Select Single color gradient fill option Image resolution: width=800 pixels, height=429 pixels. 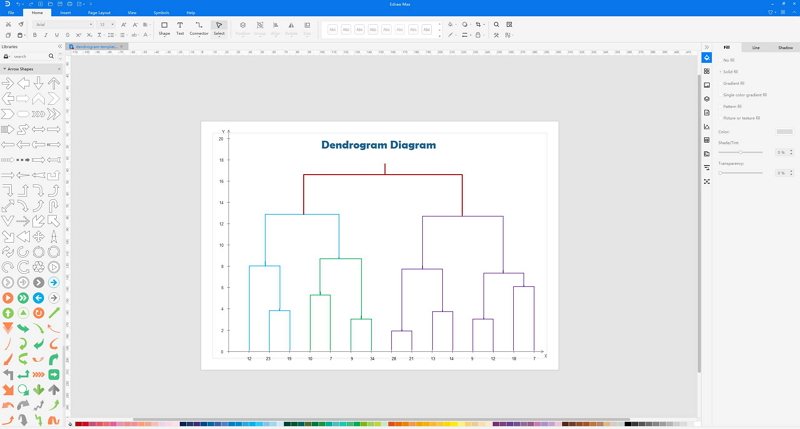[x=744, y=95]
